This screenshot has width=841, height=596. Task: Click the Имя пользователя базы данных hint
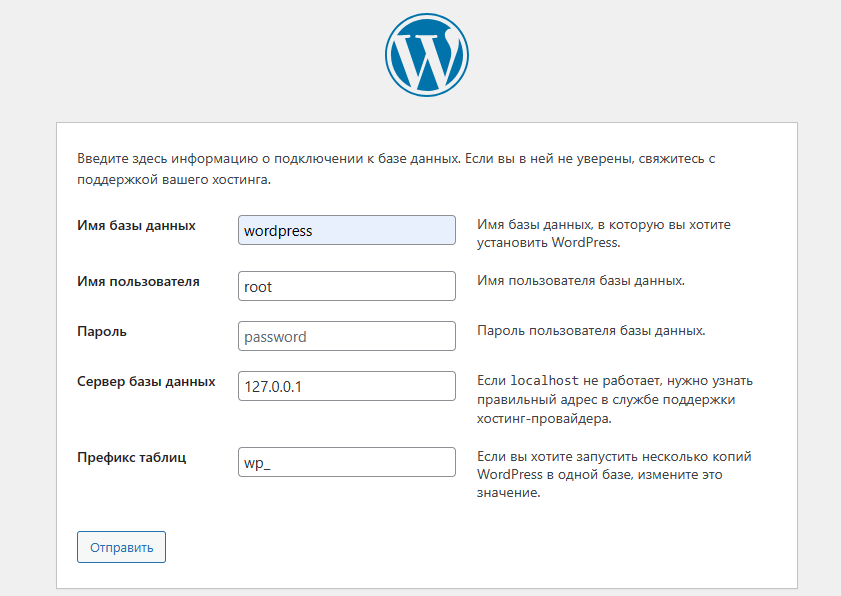coord(581,281)
